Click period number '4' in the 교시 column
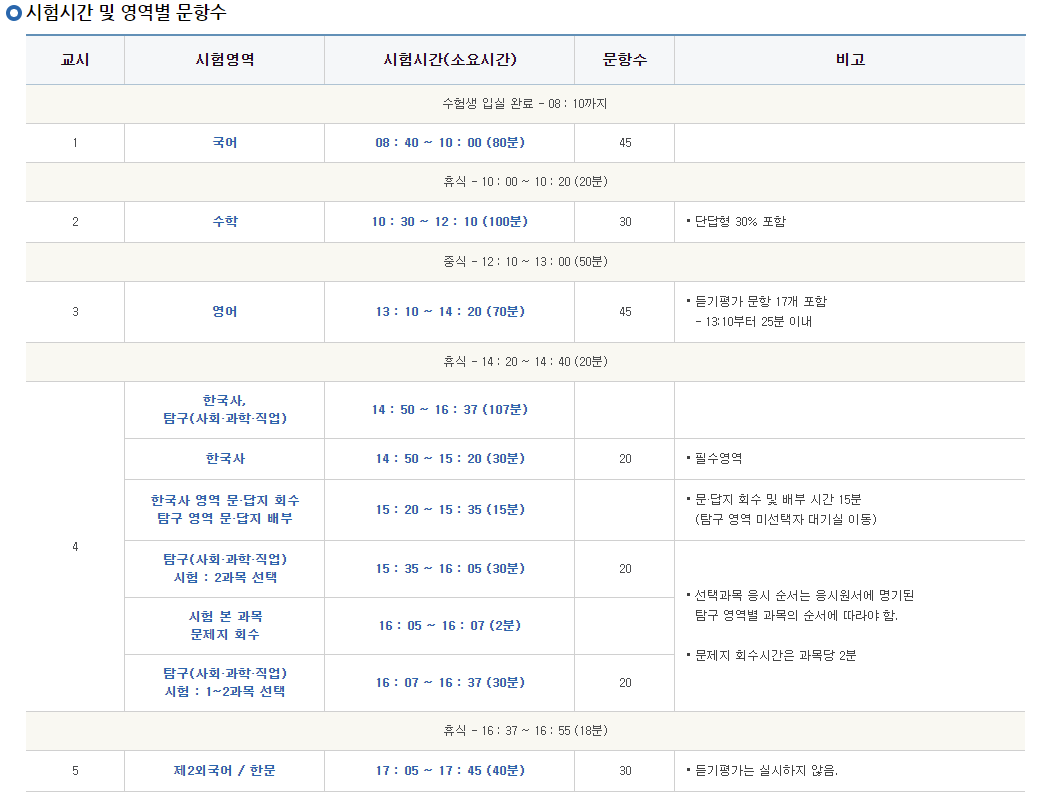Viewport: 1050px width, 798px height. [75, 547]
